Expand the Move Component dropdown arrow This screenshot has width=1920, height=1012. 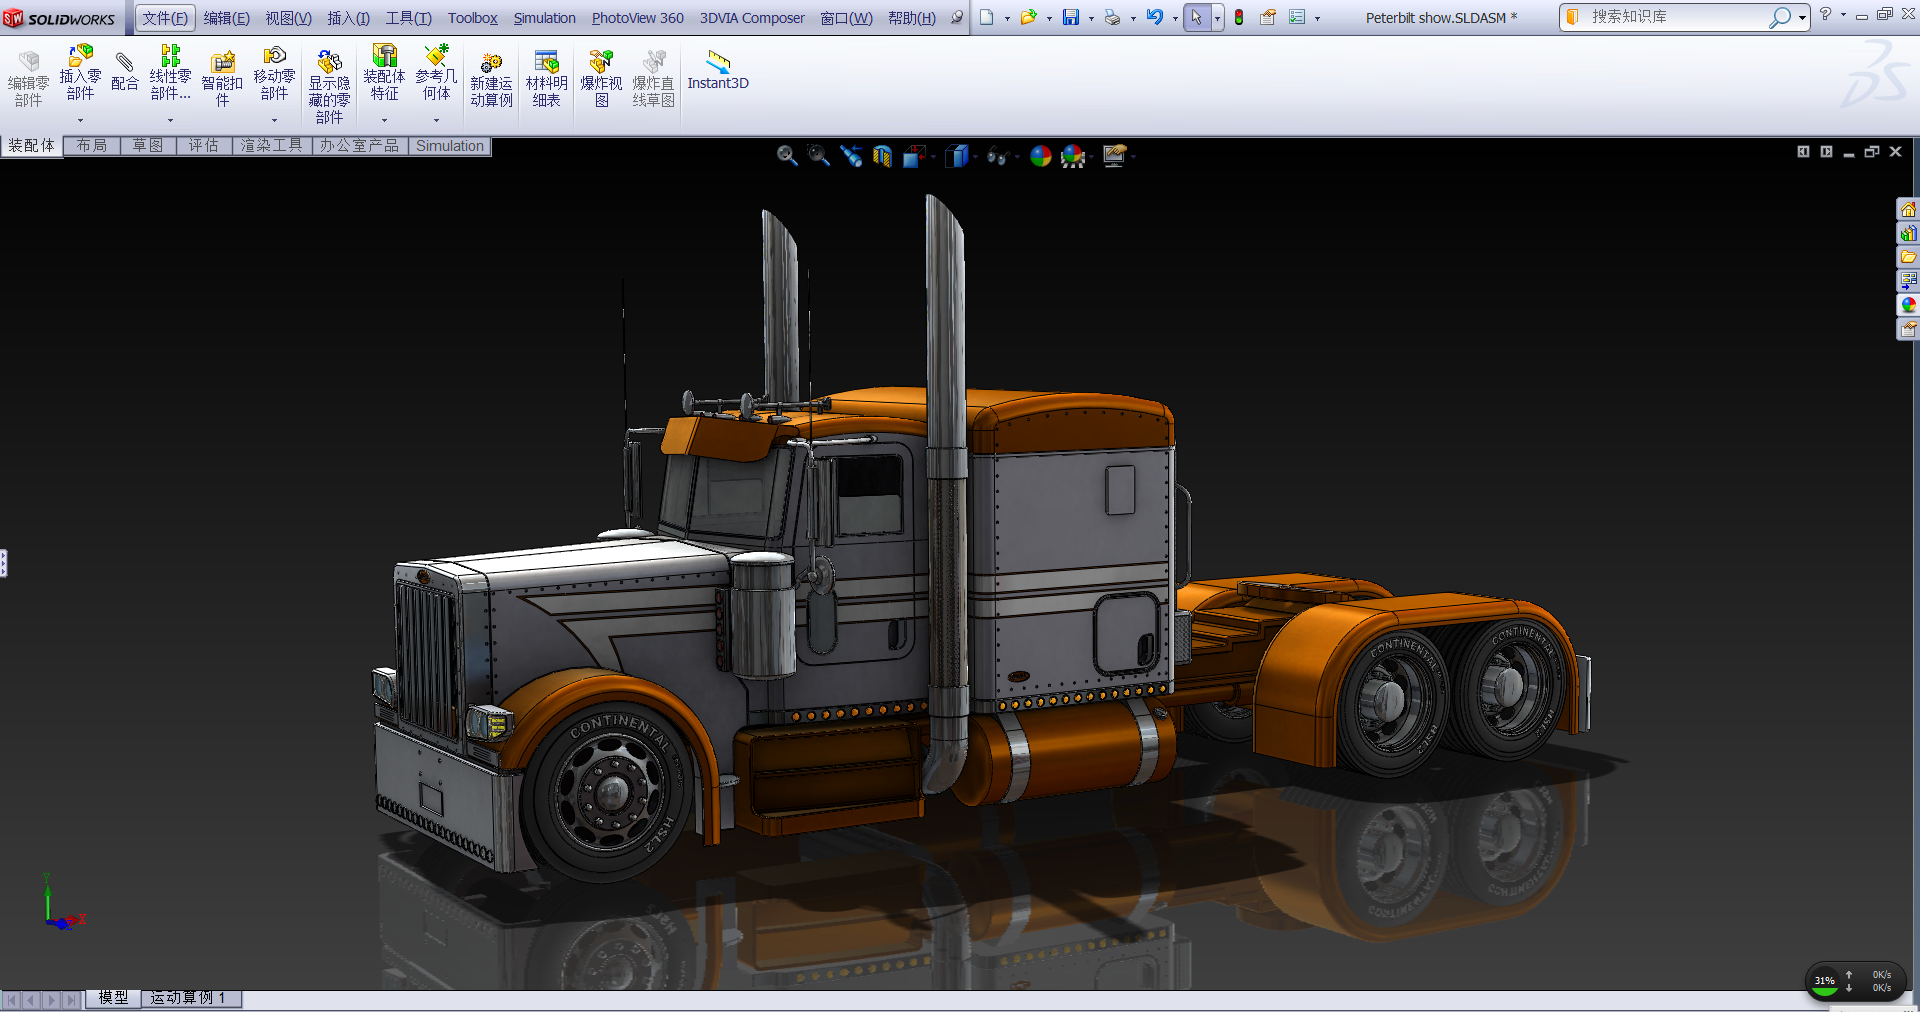pos(274,120)
